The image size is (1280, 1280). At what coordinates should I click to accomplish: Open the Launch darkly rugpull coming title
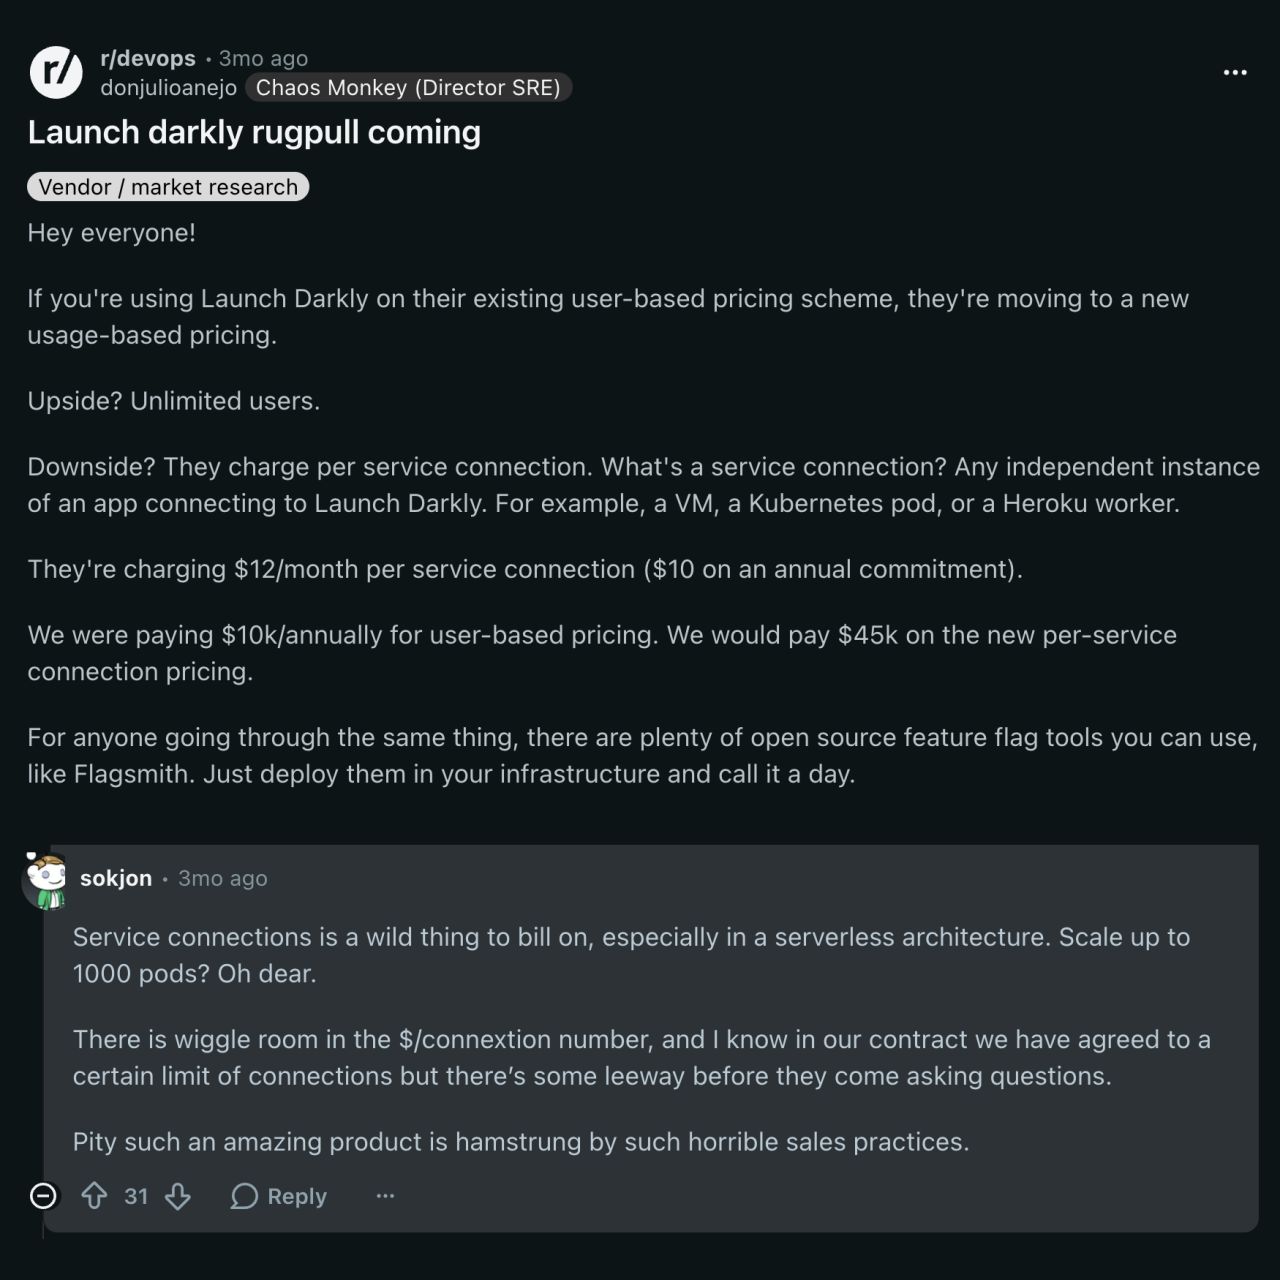[x=254, y=132]
